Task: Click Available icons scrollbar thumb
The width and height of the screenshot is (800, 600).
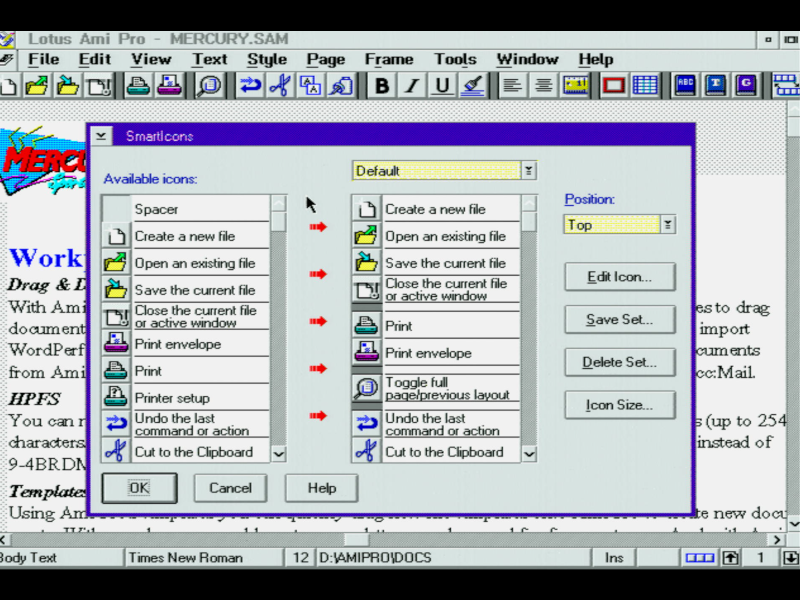Action: (x=279, y=222)
